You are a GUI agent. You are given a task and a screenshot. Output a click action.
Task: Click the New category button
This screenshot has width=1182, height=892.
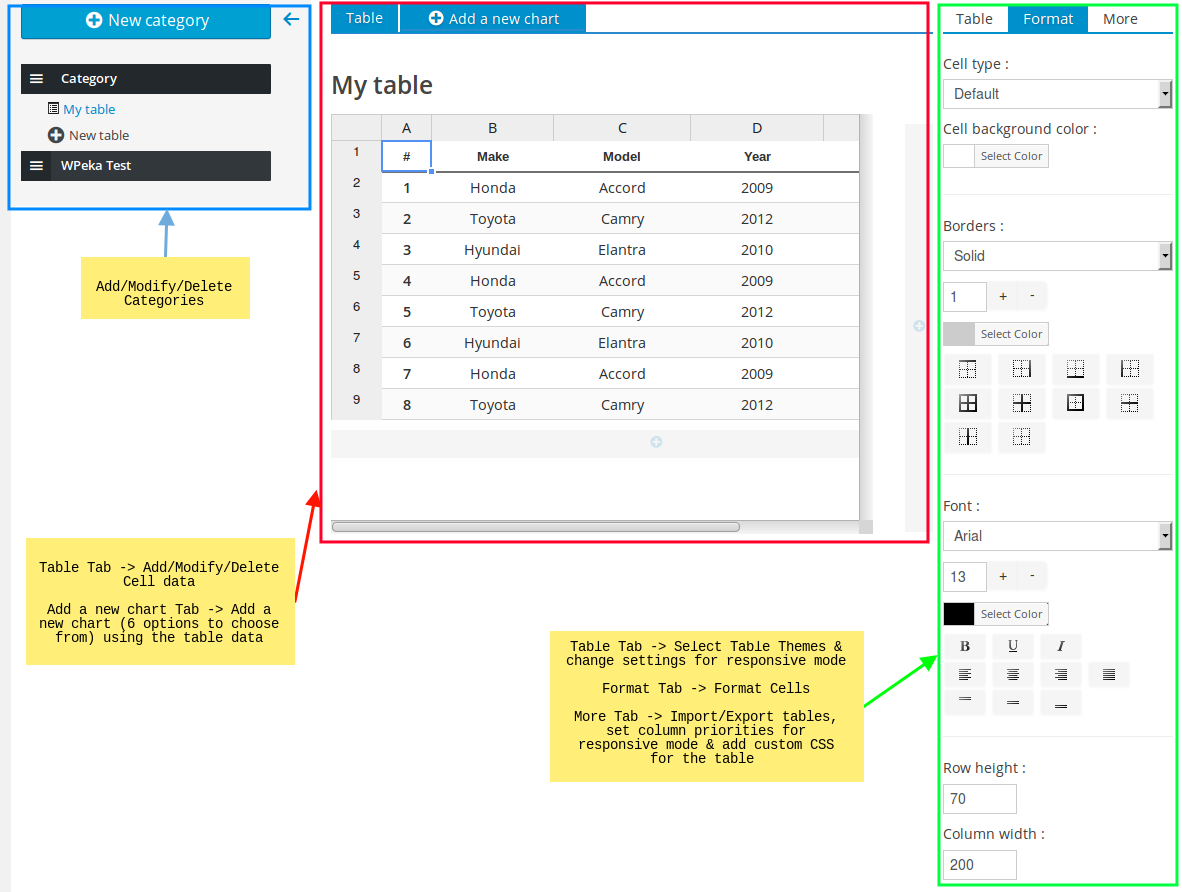[x=146, y=20]
